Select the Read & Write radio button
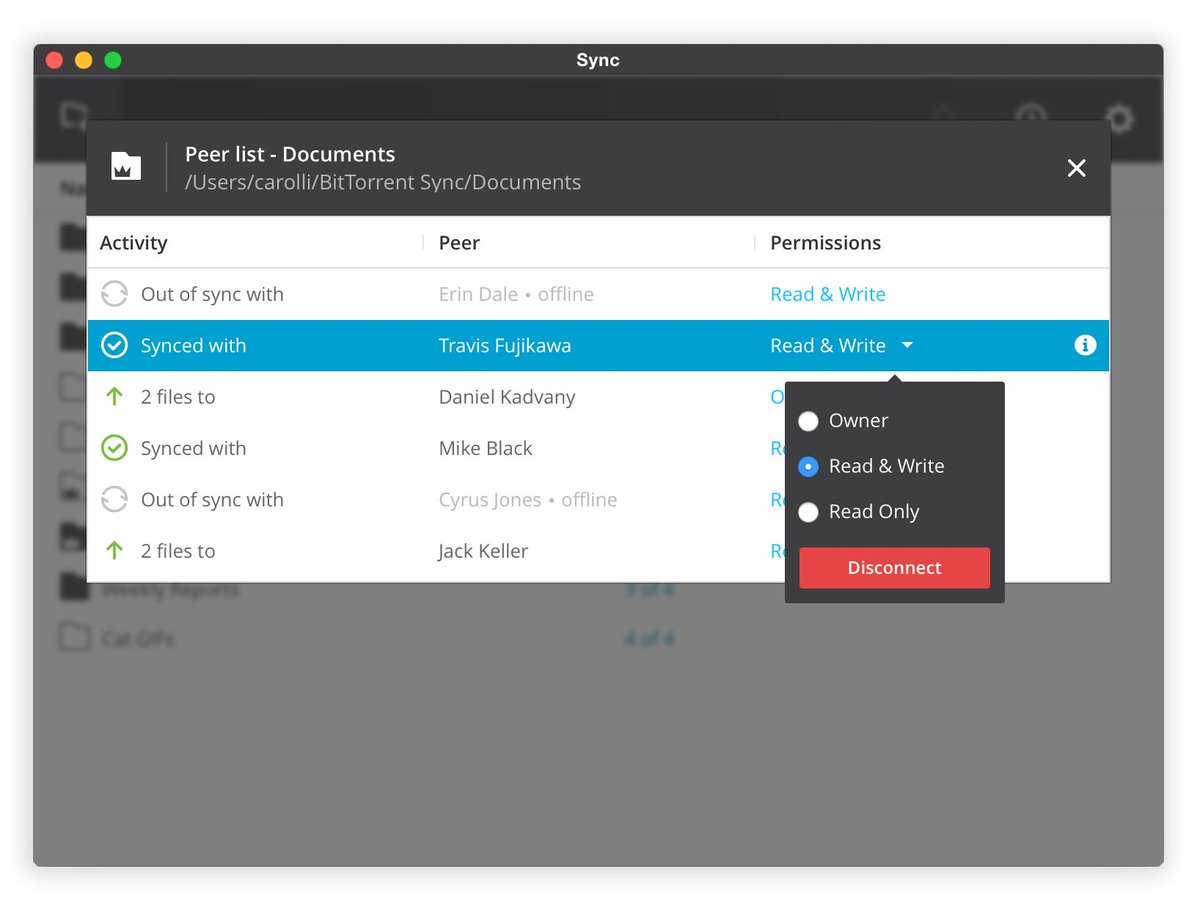The image size is (1200, 910). coord(808,466)
